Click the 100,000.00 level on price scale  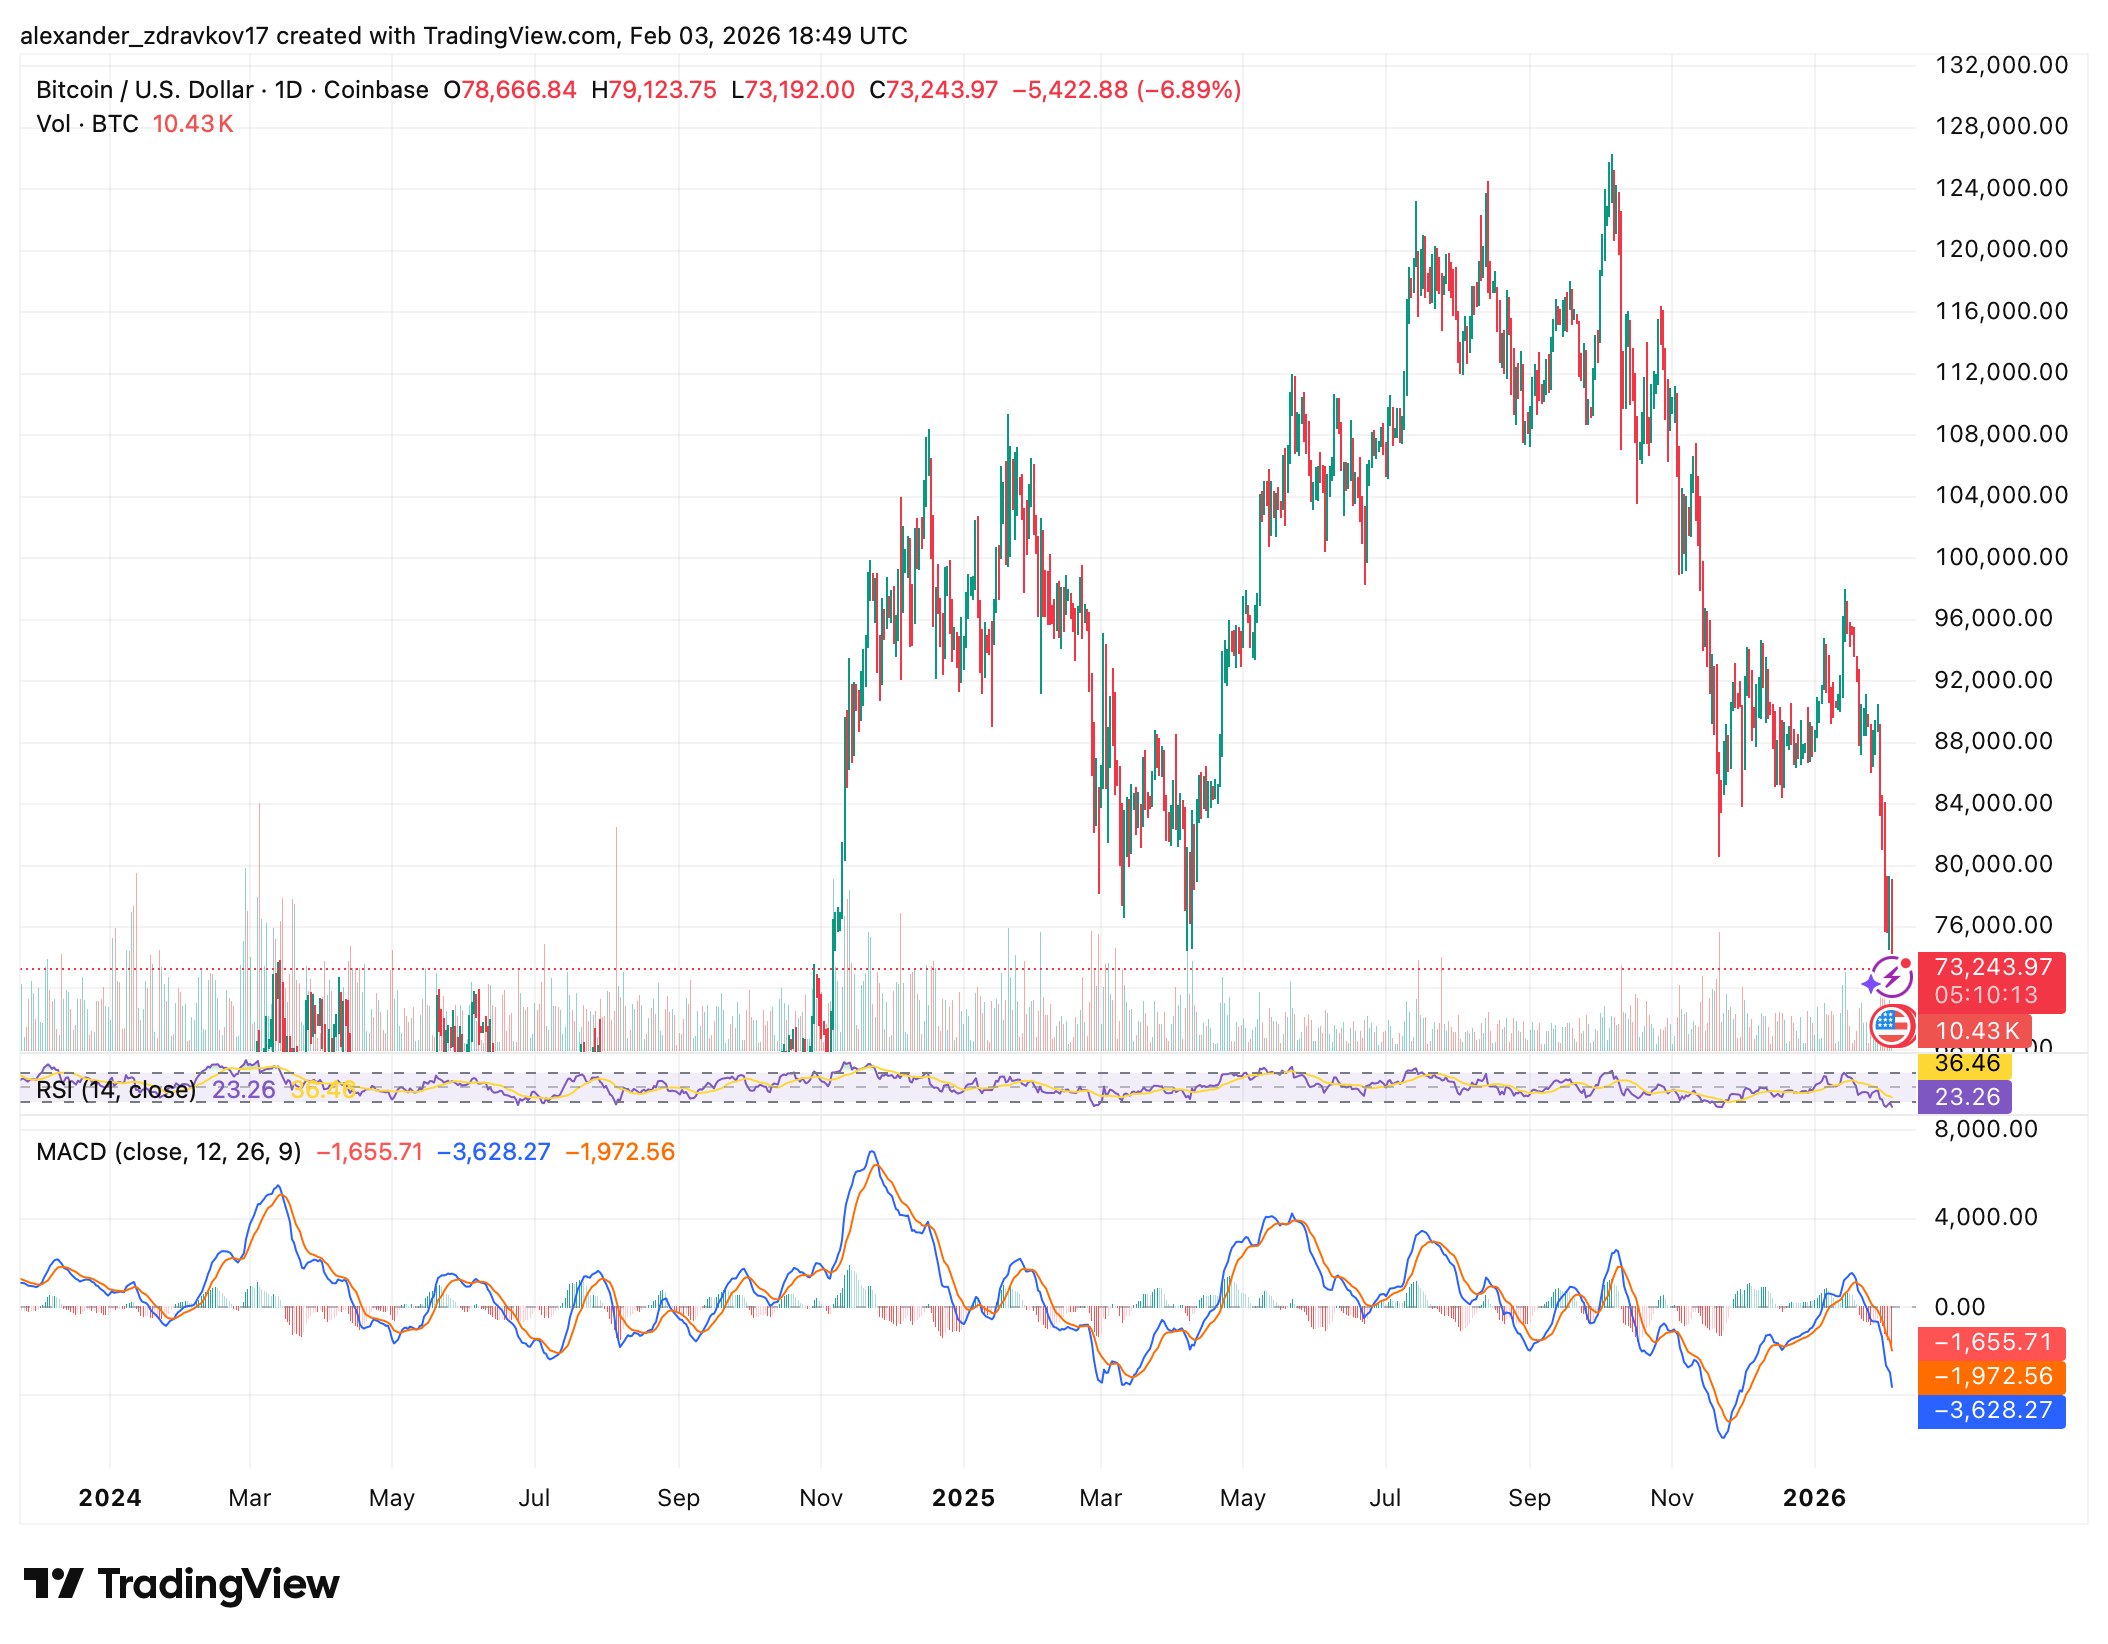pos(2000,557)
